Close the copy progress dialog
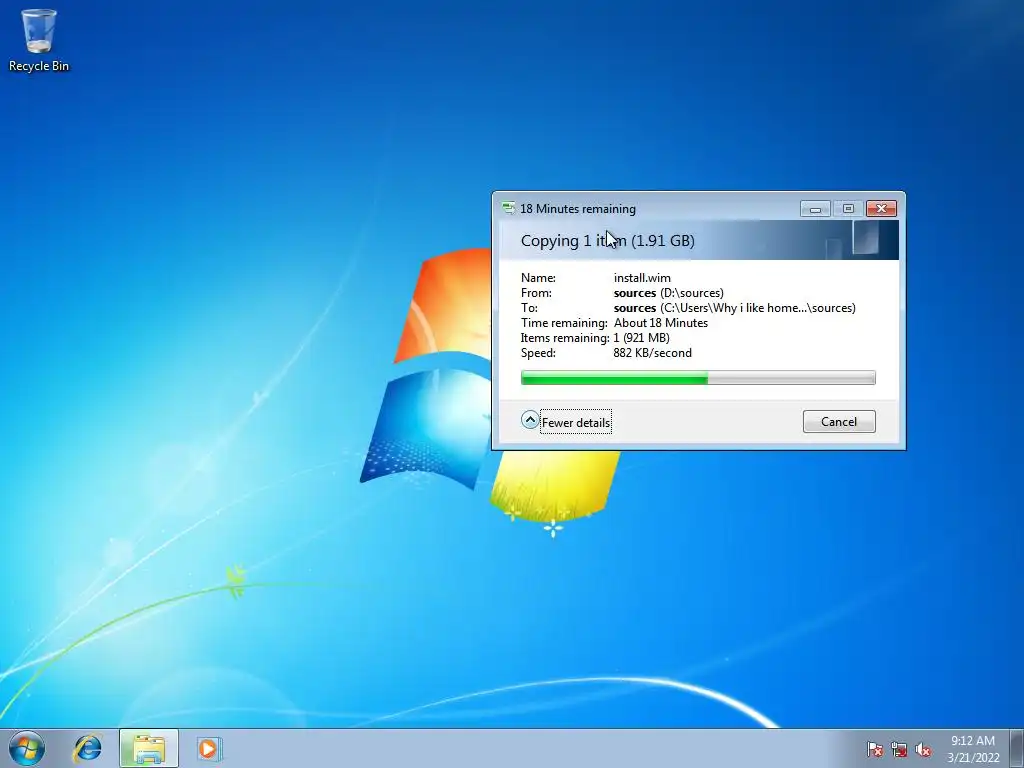The height and width of the screenshot is (768, 1024). pyautogui.click(x=881, y=209)
